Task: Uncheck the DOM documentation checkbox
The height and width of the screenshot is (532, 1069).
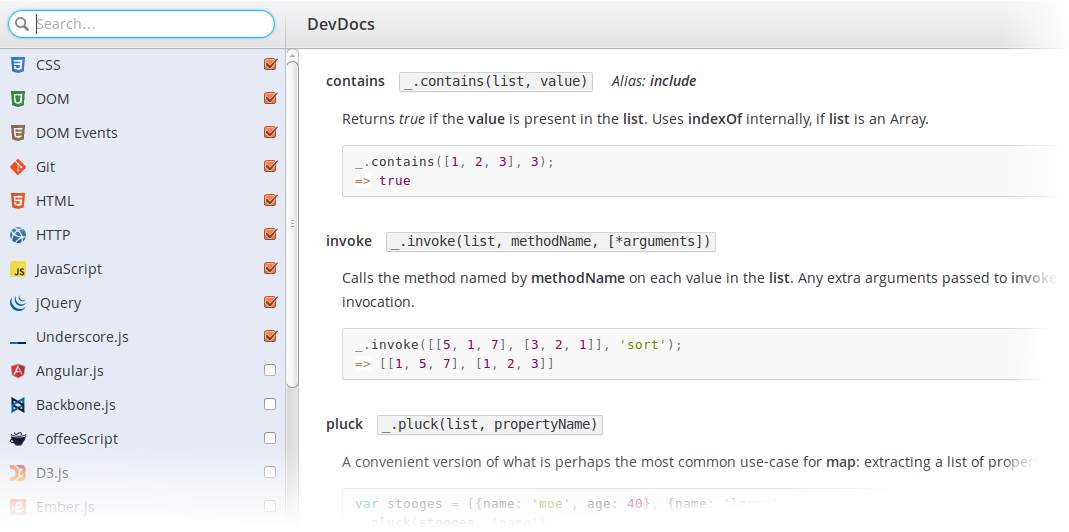Action: coord(270,99)
